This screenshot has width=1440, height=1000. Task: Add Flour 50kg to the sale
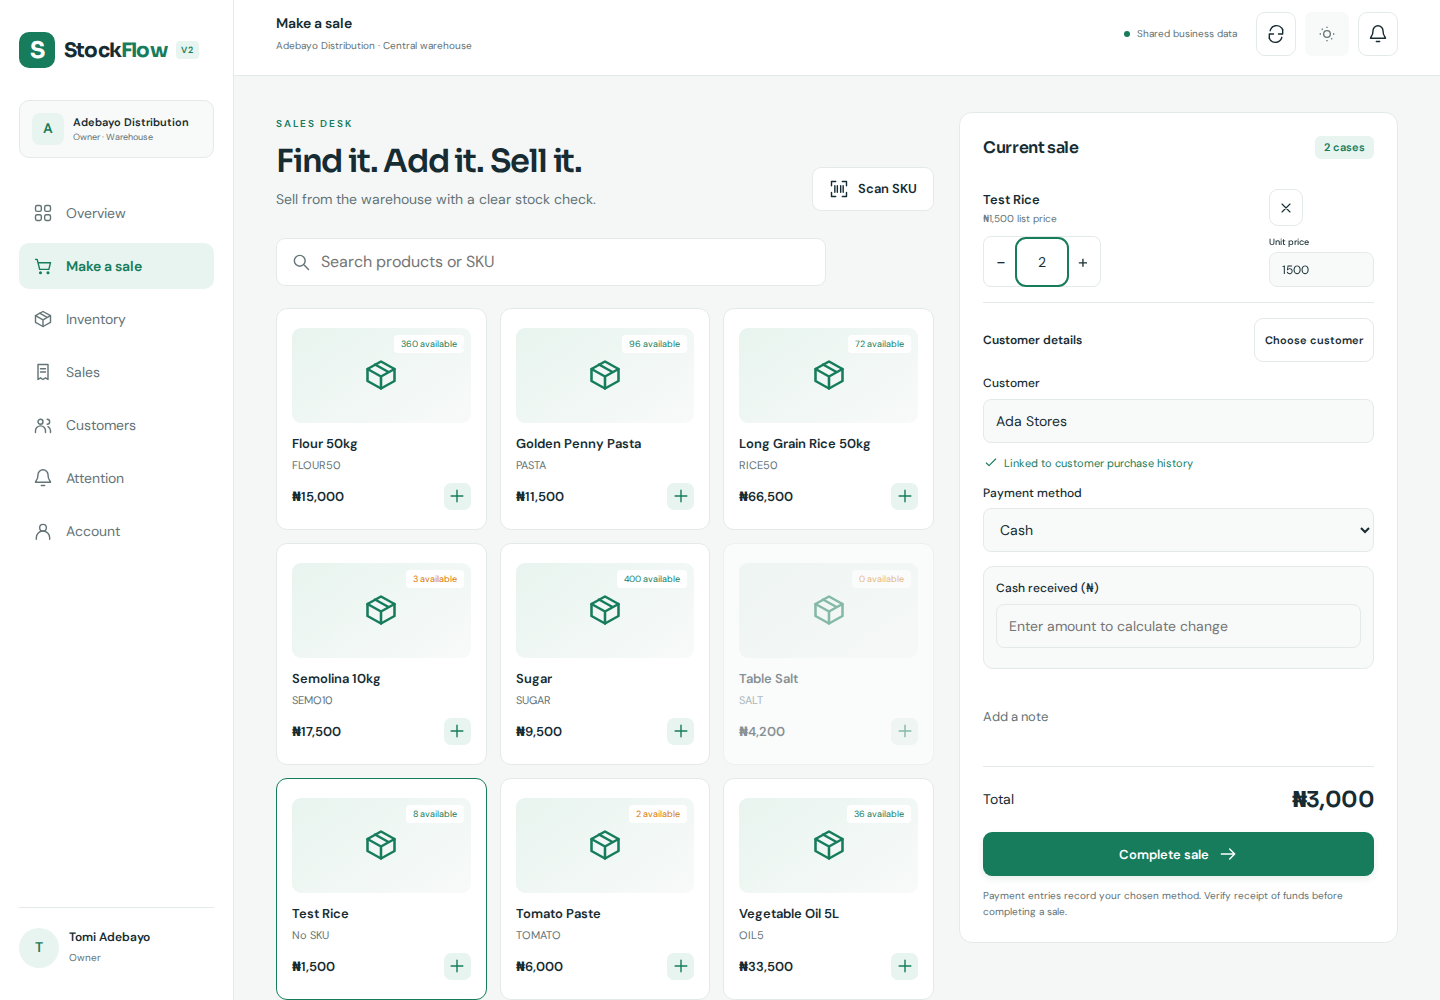point(457,496)
